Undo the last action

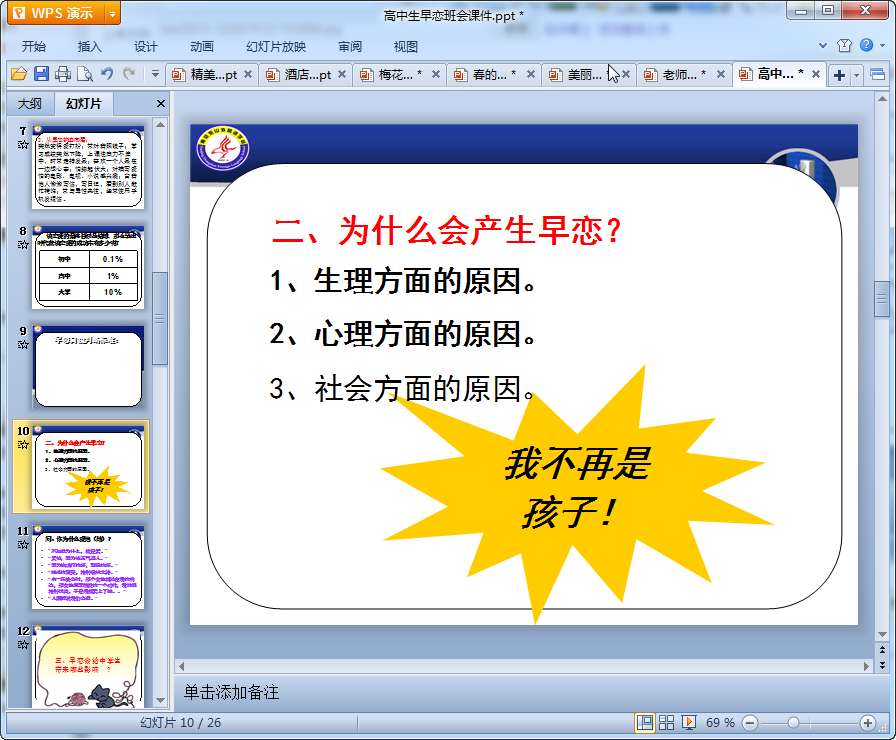[107, 74]
